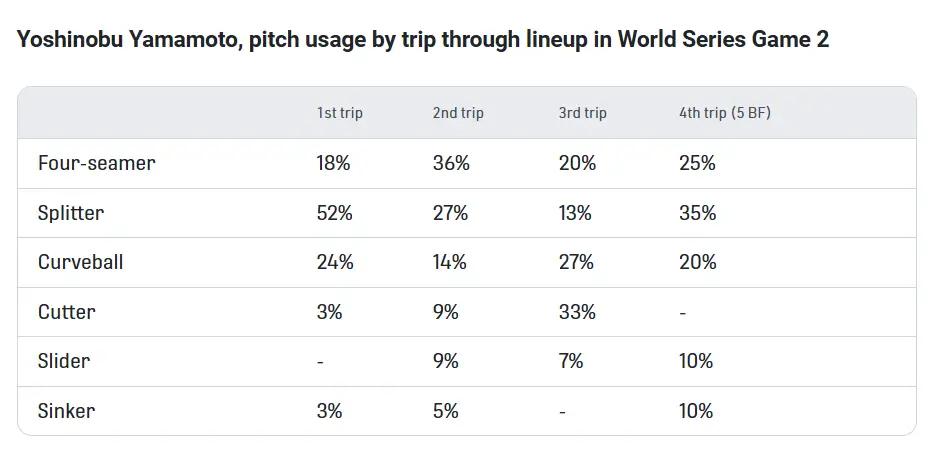Select Splitter's 35% fourth-trip value

tap(697, 213)
